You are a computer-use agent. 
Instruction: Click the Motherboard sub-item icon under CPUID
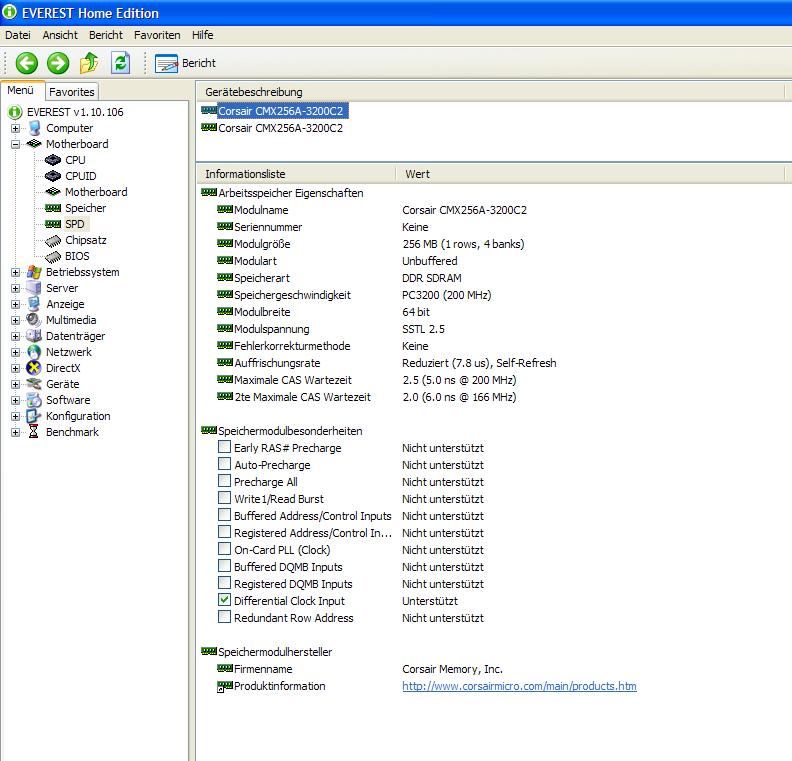pos(53,192)
